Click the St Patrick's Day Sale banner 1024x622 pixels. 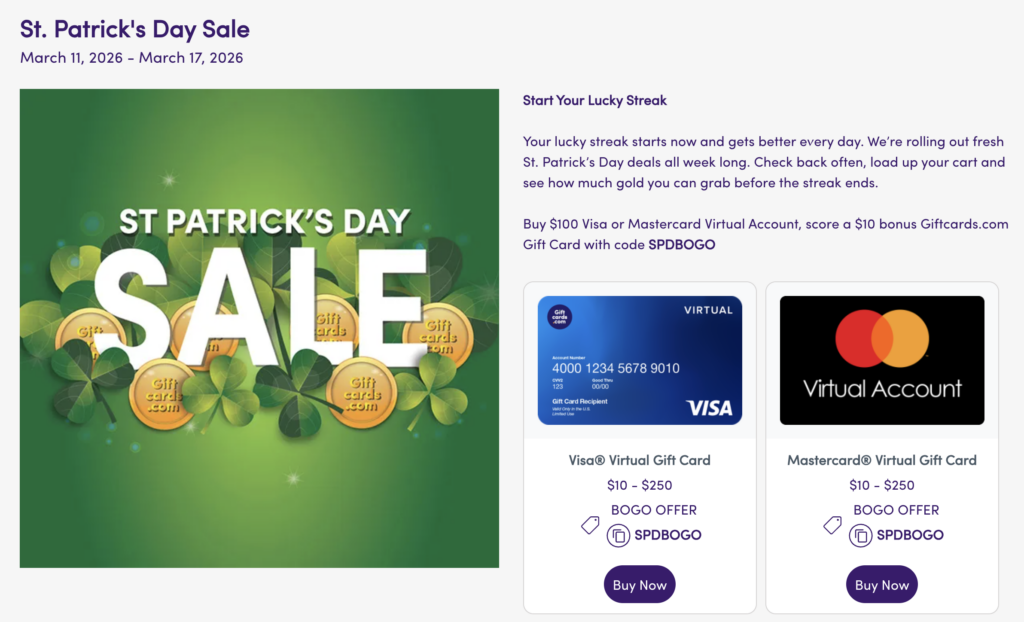(259, 328)
